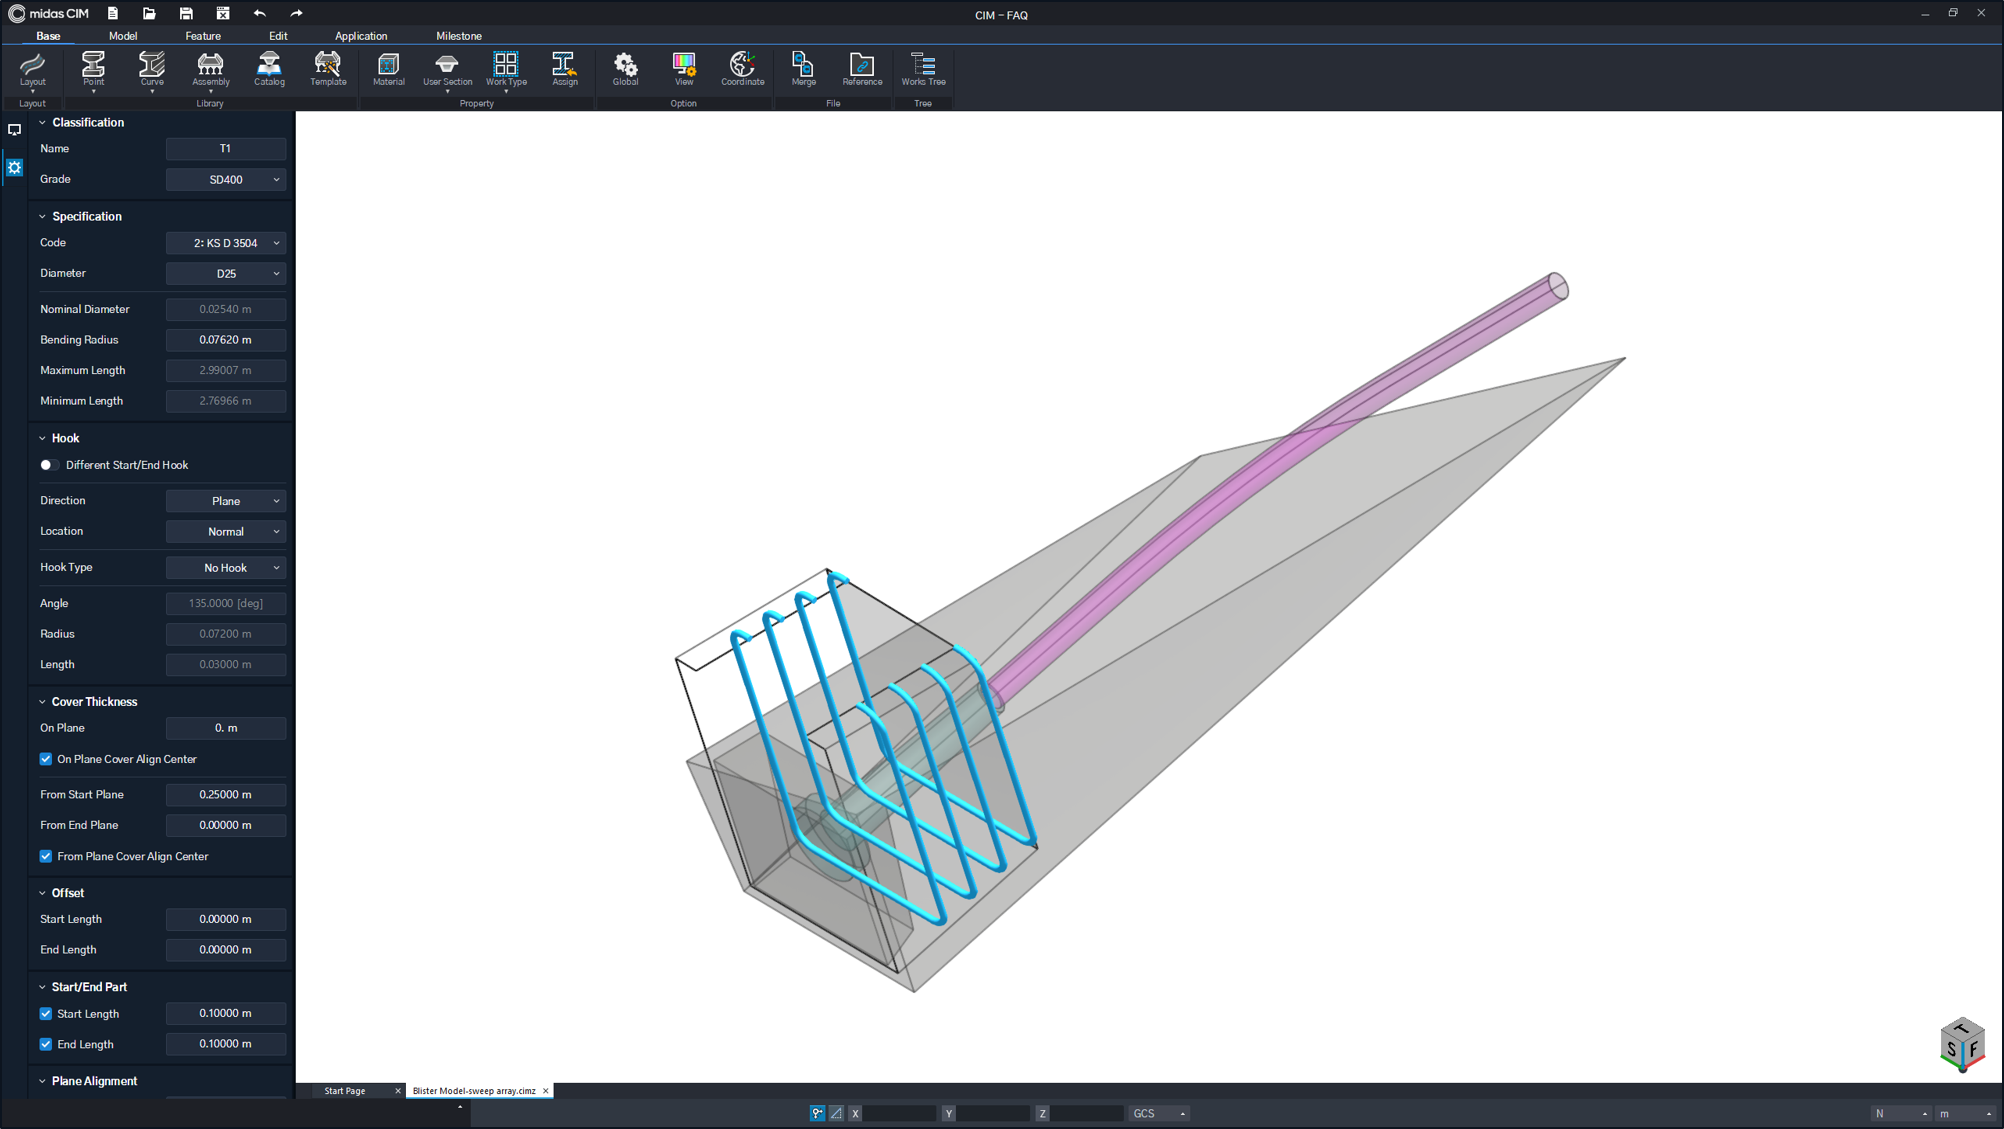Click the New file icon in title bar
Screen dimensions: 2004x1129
112,14
